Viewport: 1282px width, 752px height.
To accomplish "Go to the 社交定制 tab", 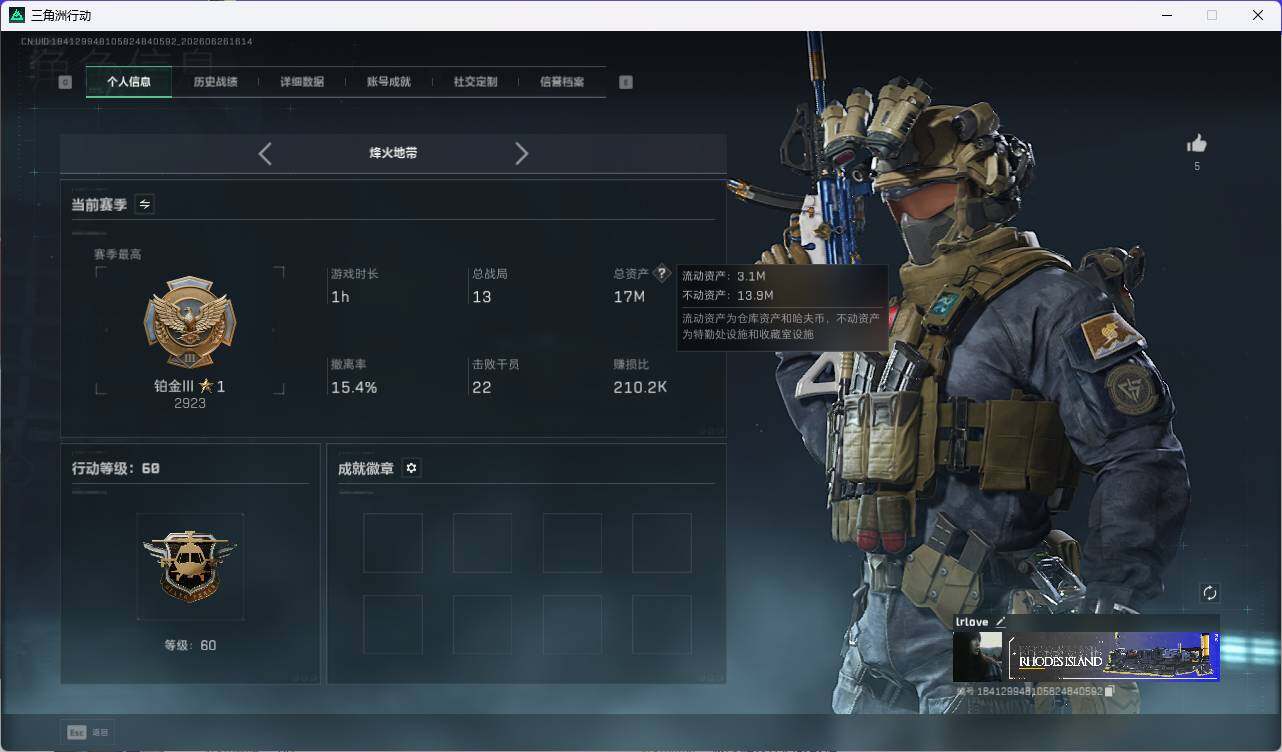I will [x=475, y=82].
